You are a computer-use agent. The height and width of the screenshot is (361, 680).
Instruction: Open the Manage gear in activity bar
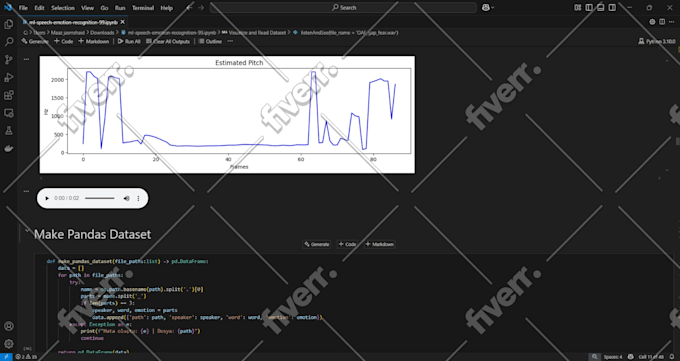coord(9,344)
